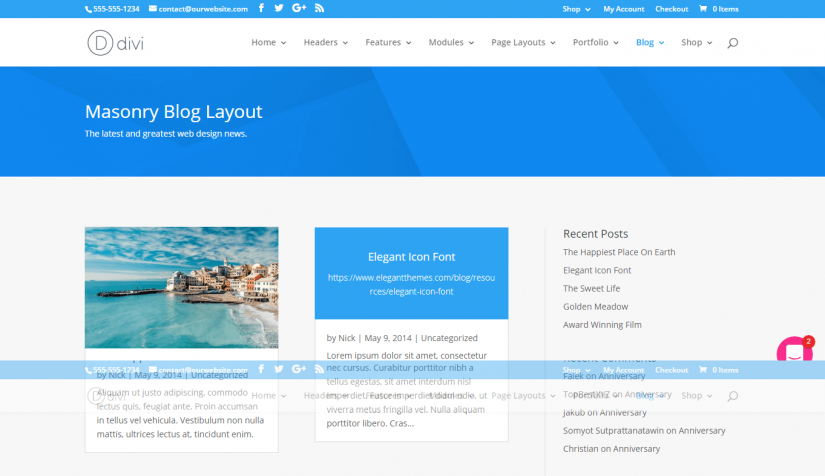Expand the Modules menu
Viewport: 825px width, 476px height.
coord(451,42)
